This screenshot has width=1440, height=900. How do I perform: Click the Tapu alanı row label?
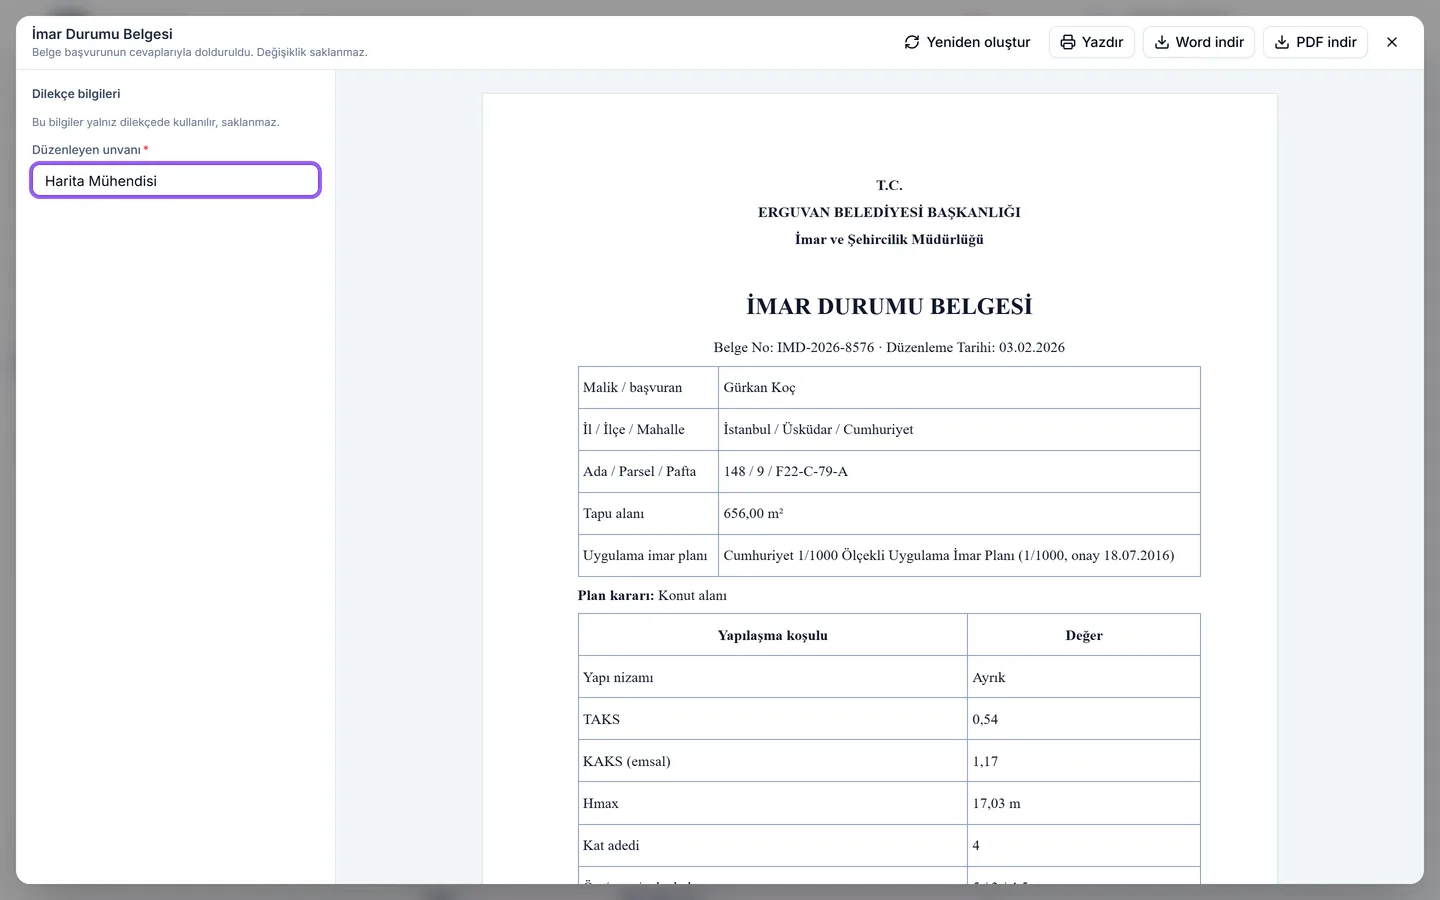614,514
